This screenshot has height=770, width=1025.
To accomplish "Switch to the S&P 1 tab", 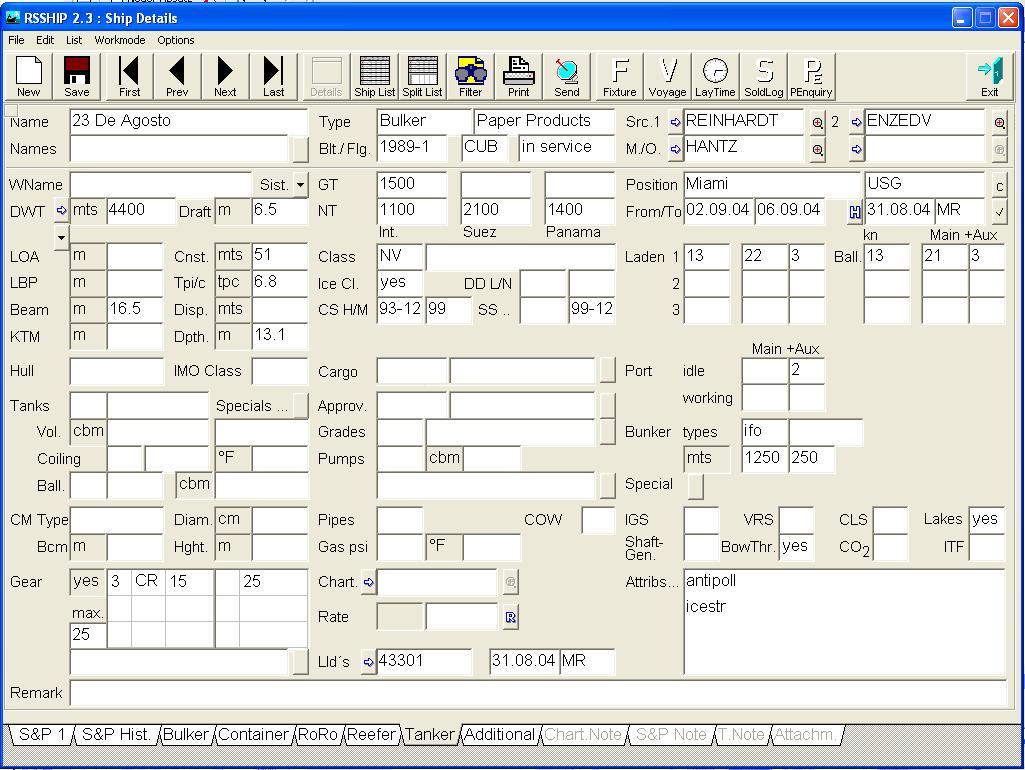I will (x=42, y=735).
